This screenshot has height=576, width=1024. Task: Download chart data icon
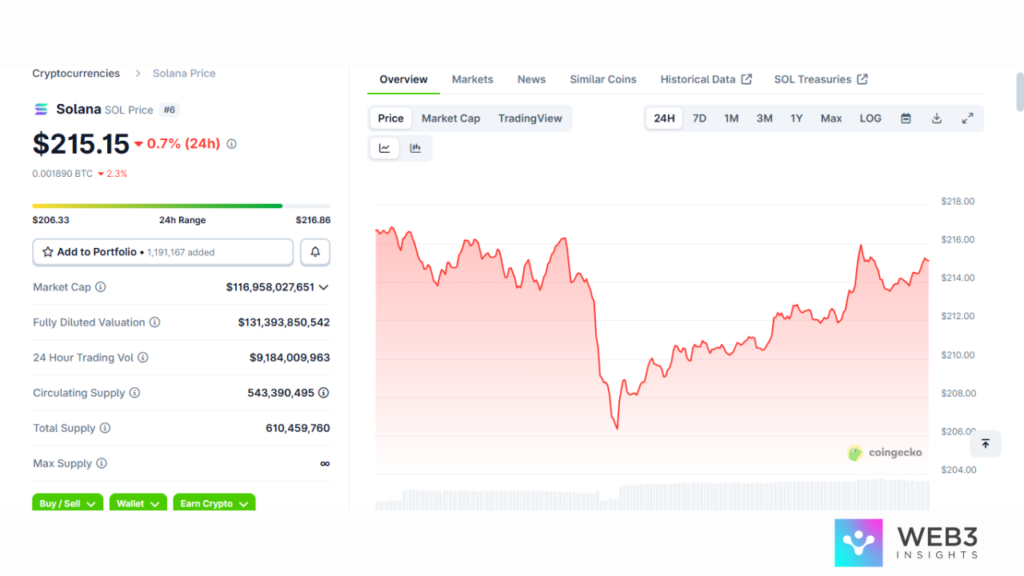click(x=936, y=118)
